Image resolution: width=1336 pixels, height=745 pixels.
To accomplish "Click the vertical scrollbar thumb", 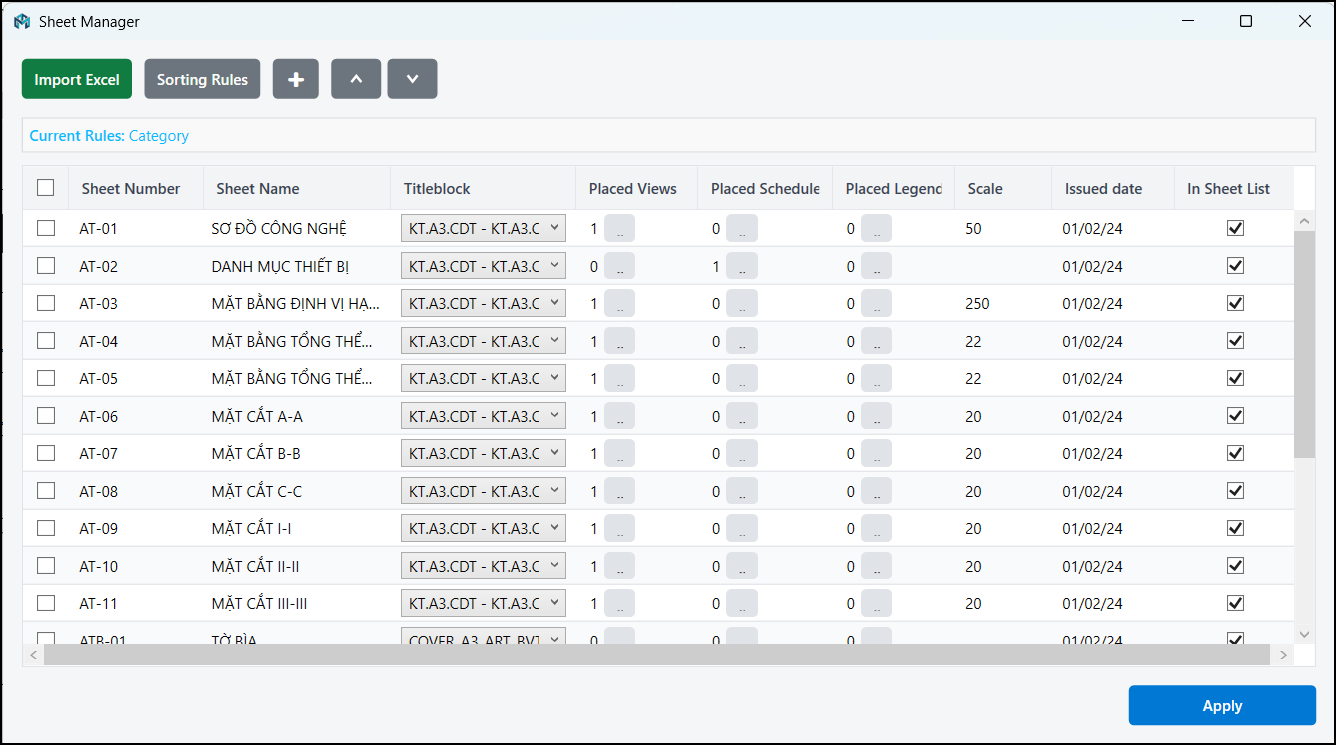I will coord(1304,345).
